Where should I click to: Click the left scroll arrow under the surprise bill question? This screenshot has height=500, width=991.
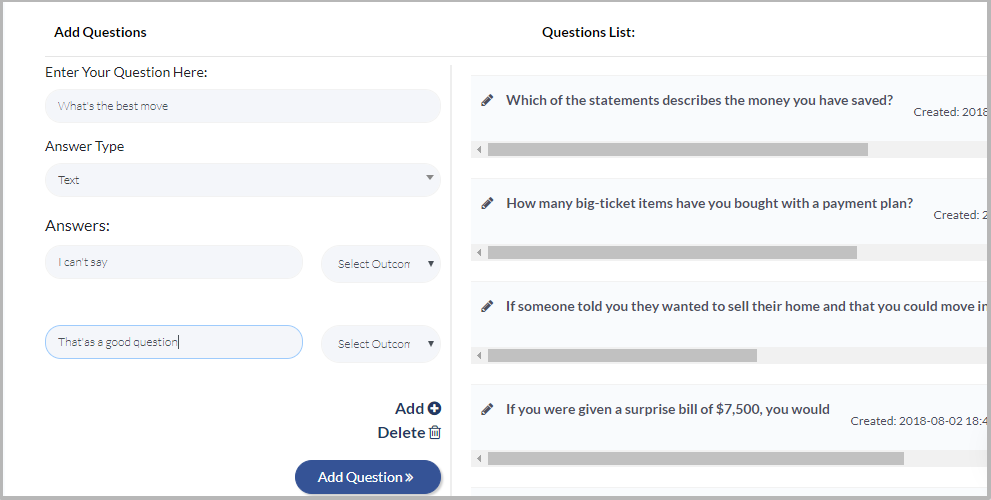[x=479, y=458]
